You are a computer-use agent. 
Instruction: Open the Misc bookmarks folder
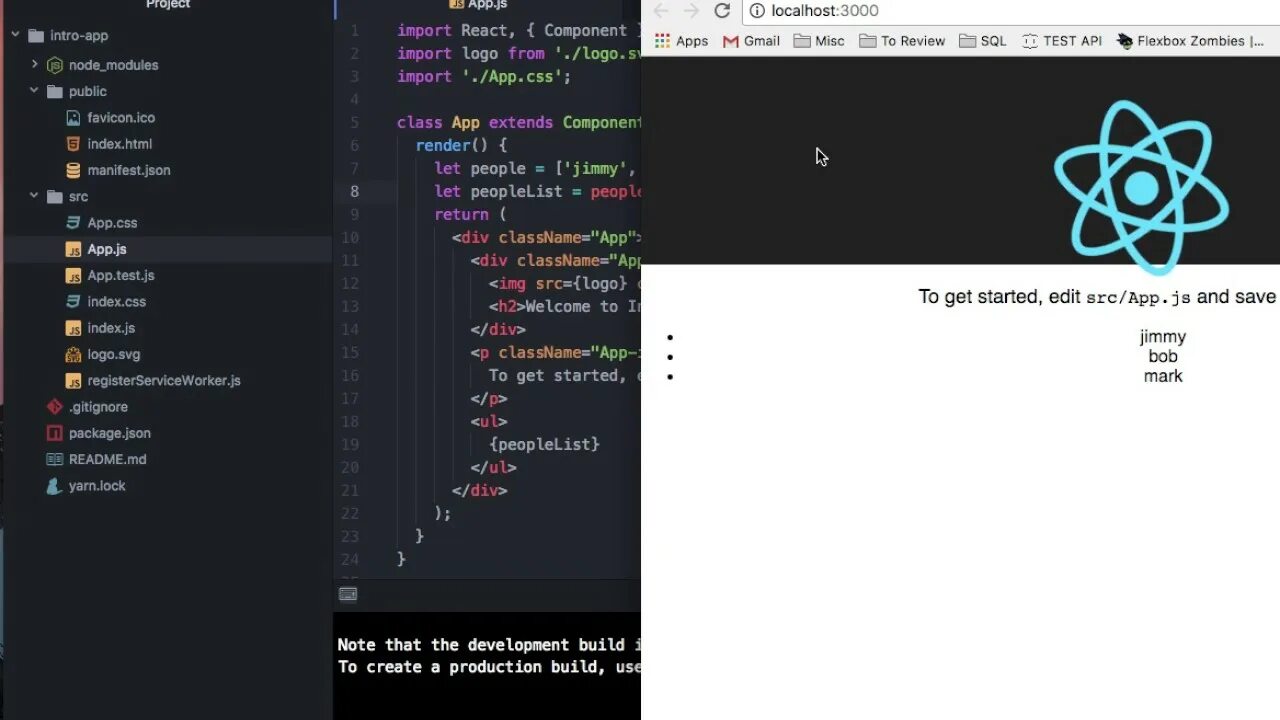click(819, 41)
